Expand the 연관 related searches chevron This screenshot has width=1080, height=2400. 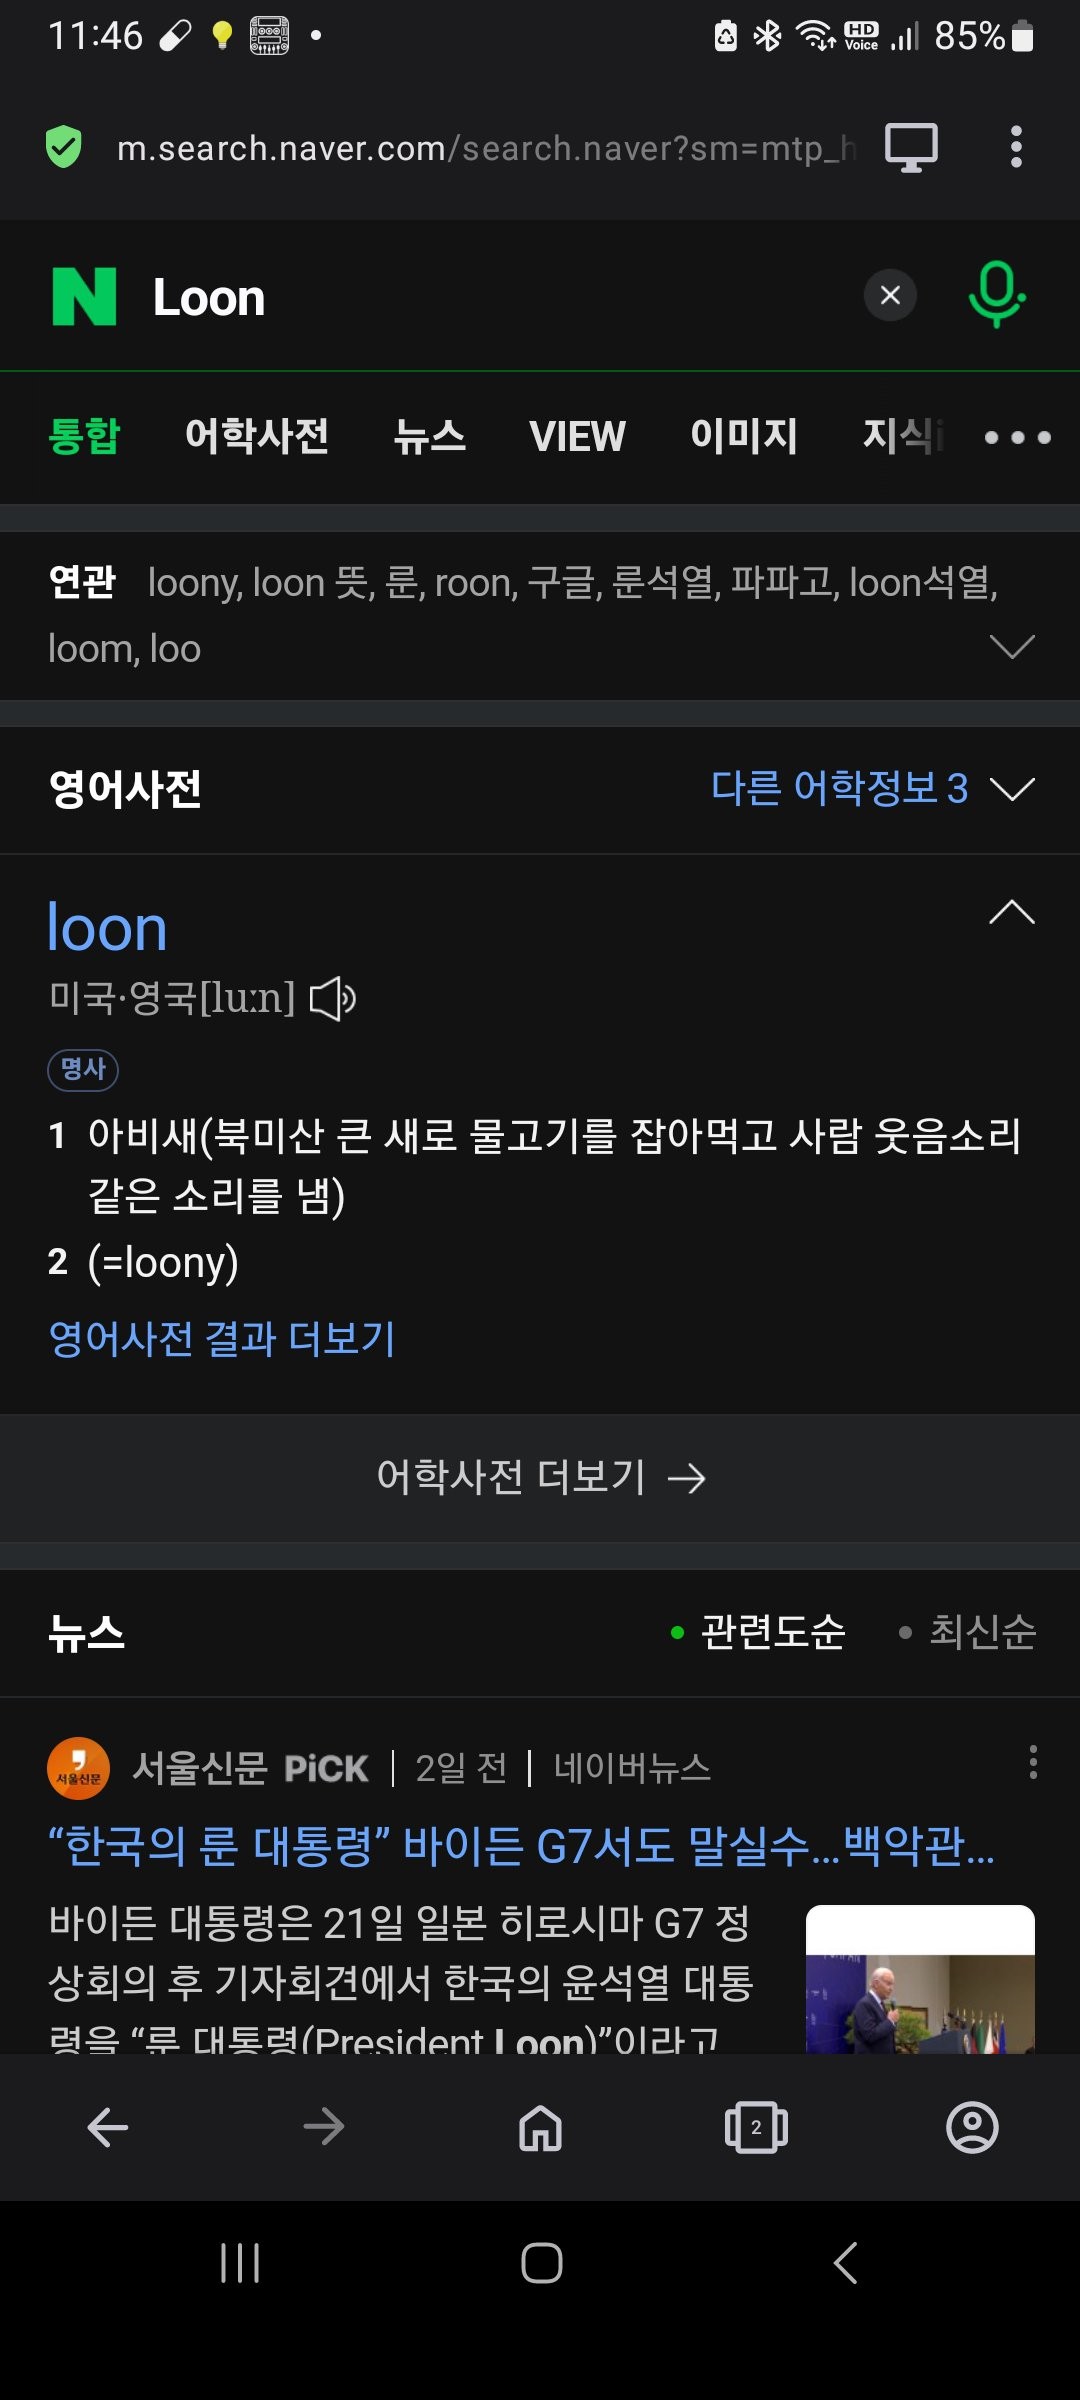point(1012,647)
